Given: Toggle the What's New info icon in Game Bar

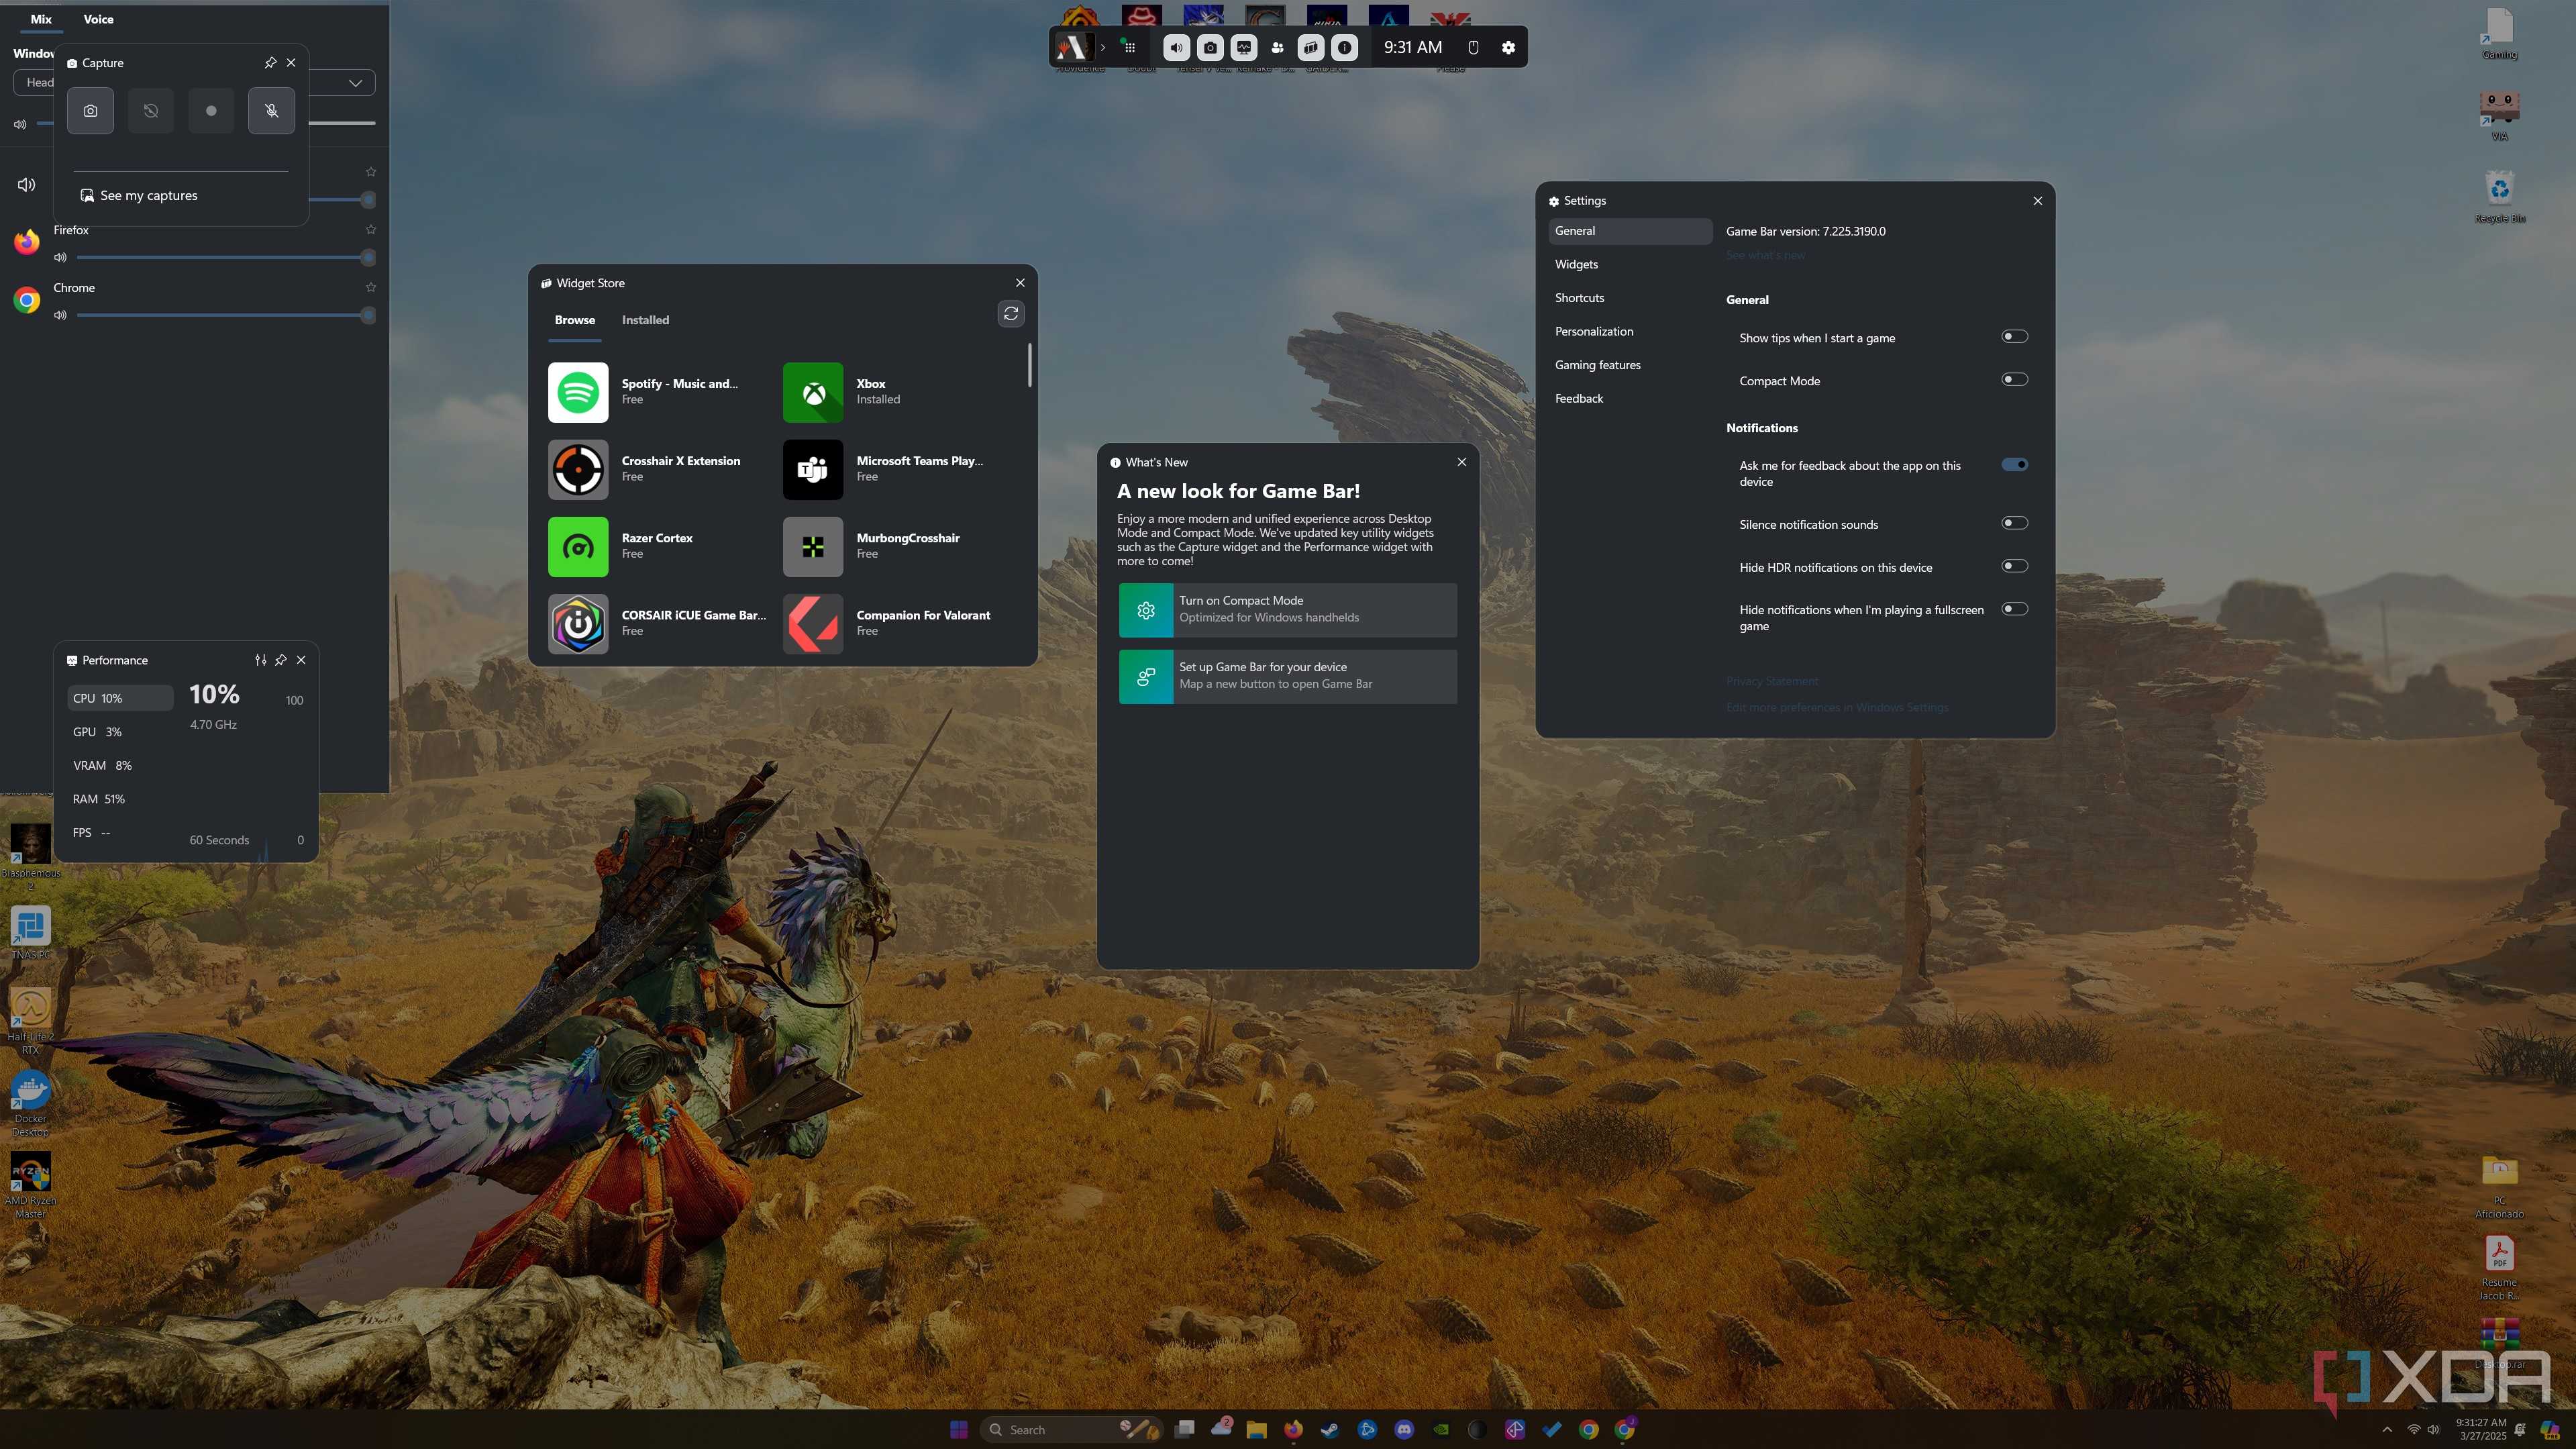Looking at the screenshot, I should 1345,47.
